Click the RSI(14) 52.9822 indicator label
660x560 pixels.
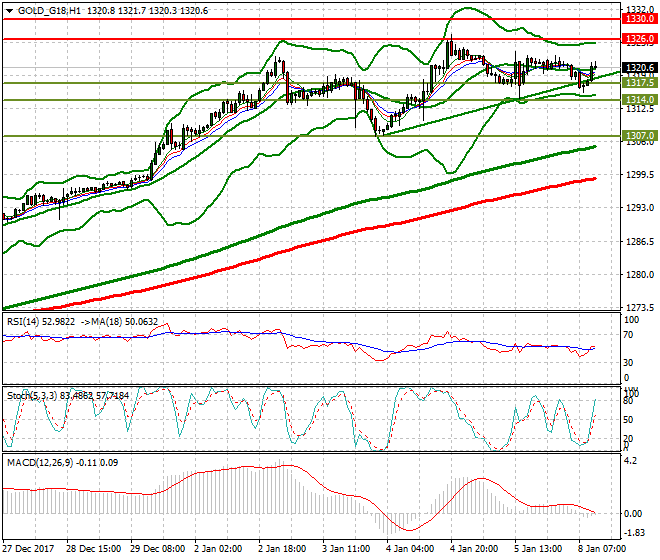coord(41,322)
